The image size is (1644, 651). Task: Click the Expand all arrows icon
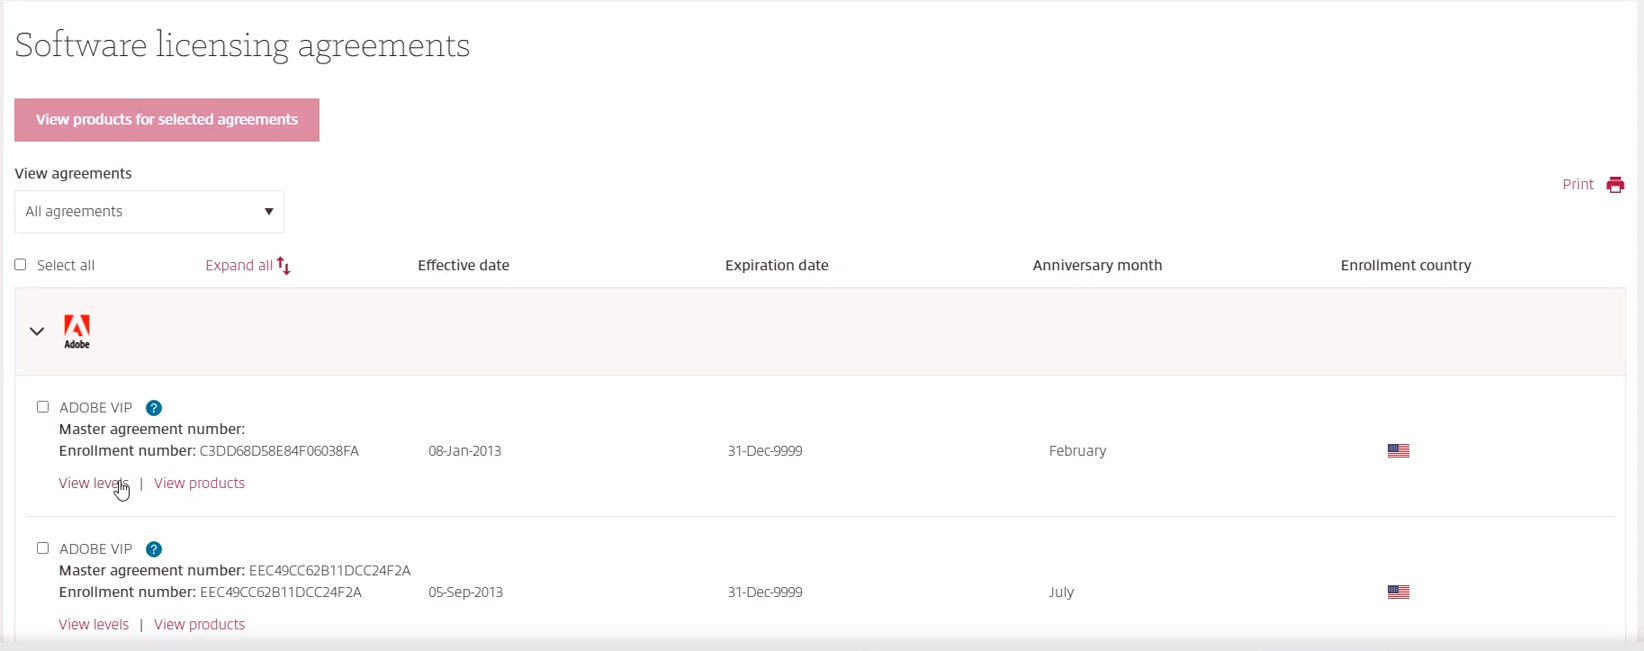[284, 266]
